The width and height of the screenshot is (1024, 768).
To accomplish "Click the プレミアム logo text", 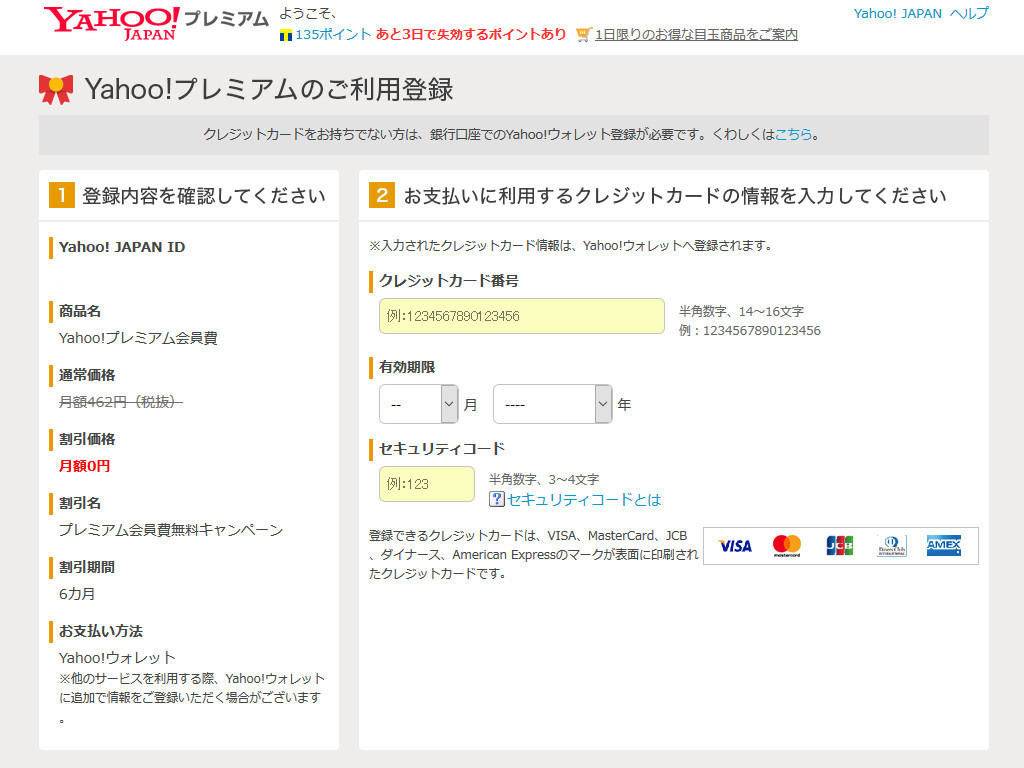I will click(226, 19).
